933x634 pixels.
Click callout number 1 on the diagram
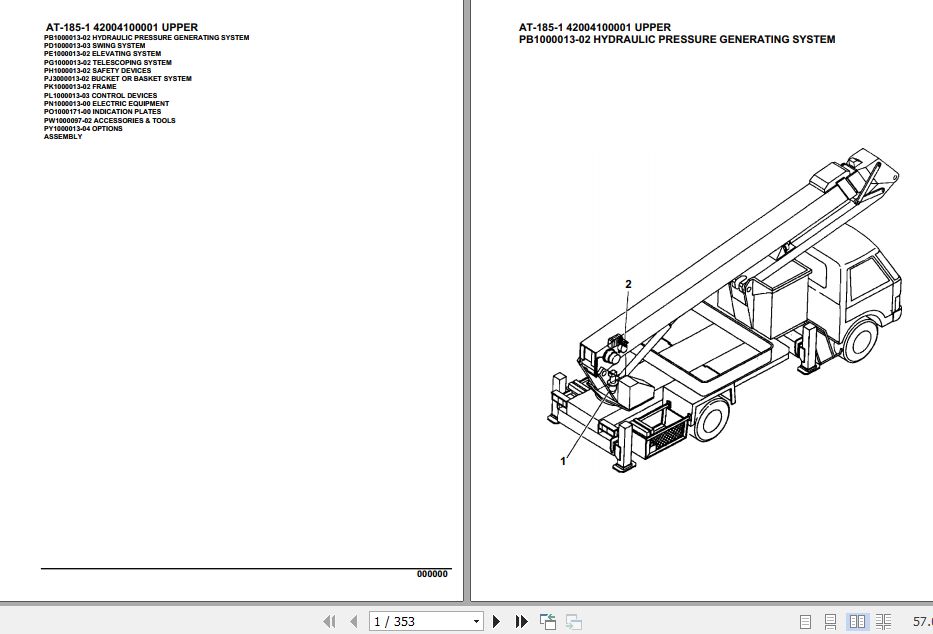pos(562,462)
